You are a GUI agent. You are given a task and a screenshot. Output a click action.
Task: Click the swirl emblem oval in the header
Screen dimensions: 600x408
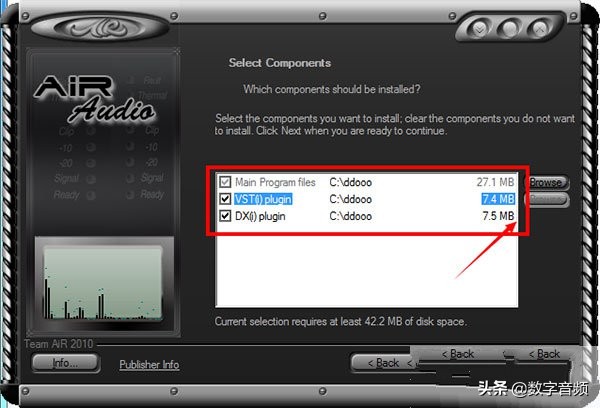100,27
